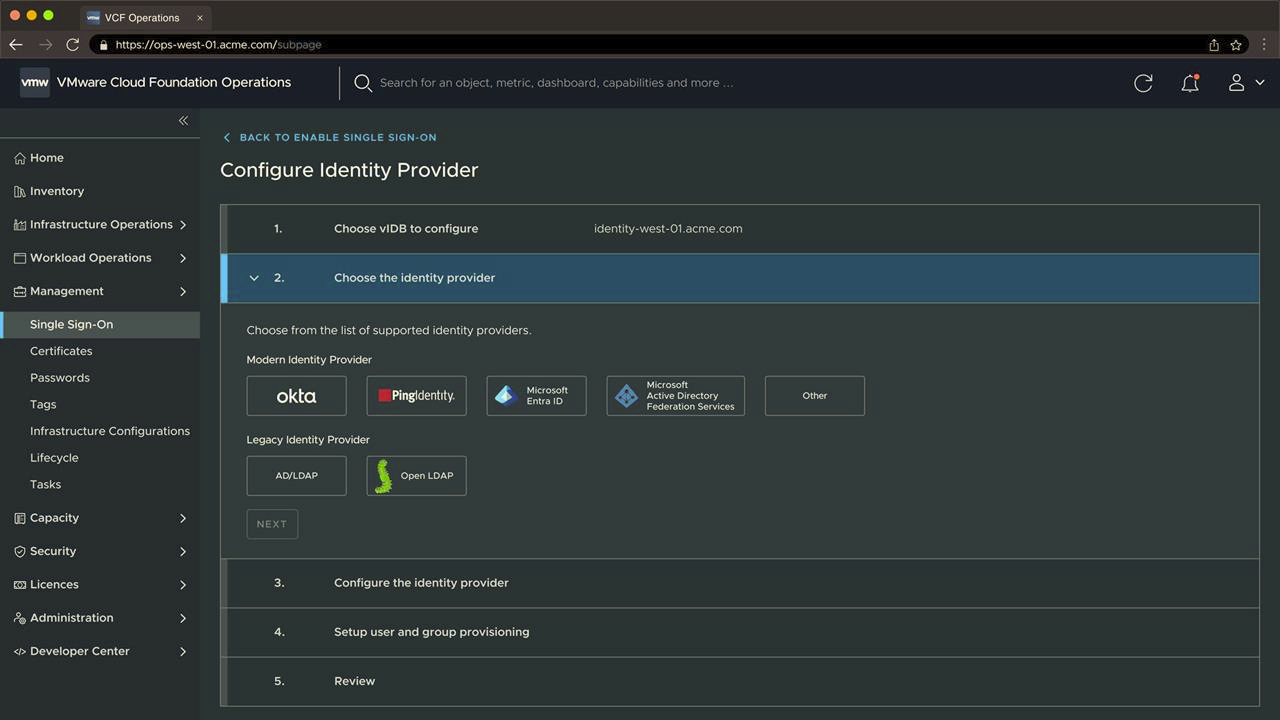1280x720 pixels.
Task: Click the browser back arrow
Action: 16,45
